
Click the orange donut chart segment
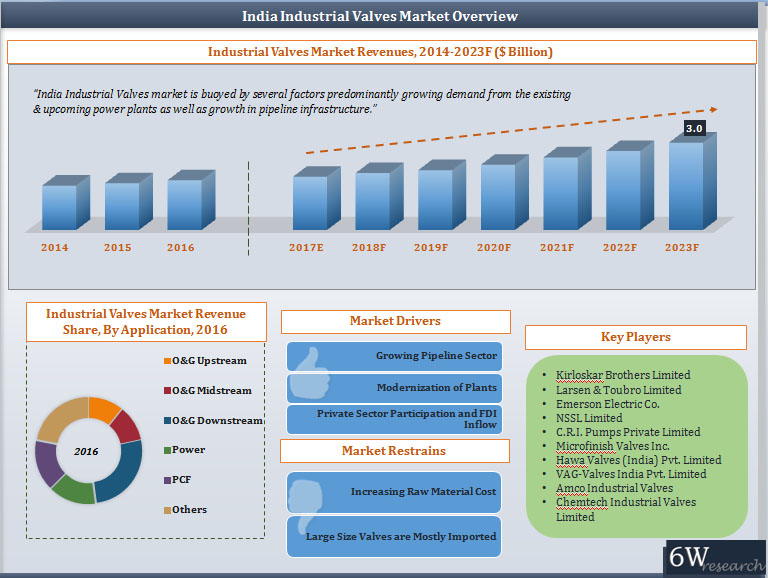tap(103, 409)
